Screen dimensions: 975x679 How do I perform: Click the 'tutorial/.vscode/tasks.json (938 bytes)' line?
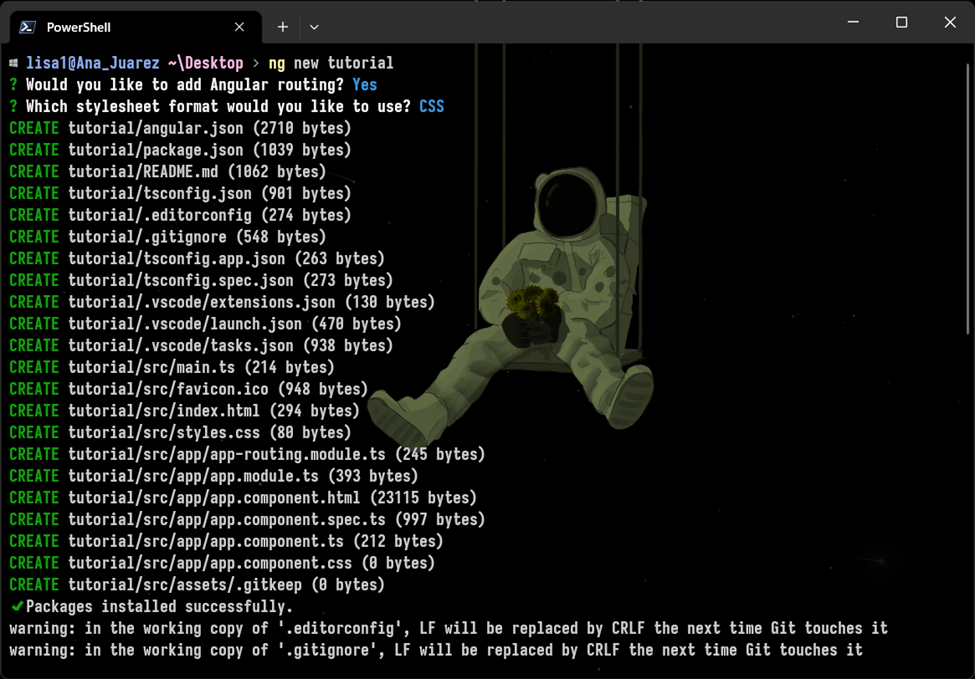(201, 346)
